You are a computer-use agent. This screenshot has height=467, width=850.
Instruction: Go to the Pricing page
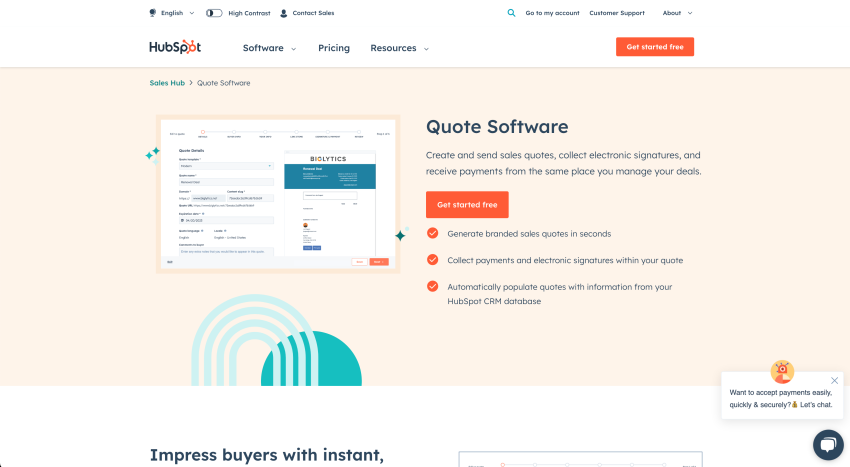pos(334,48)
